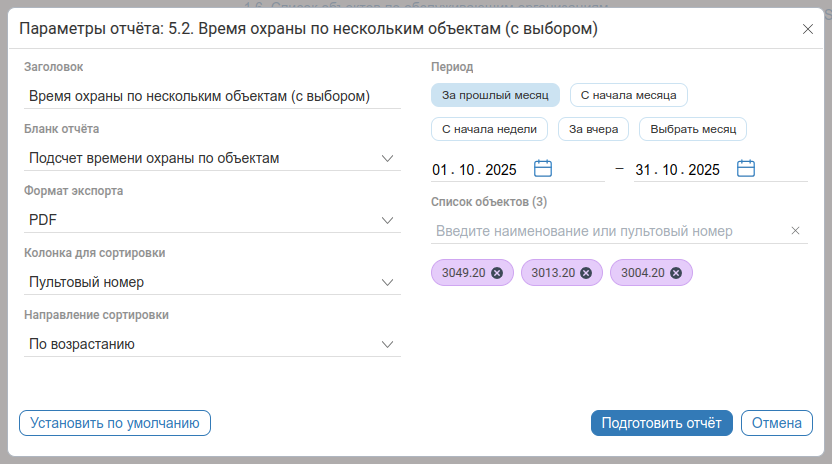Select 'С начала недели' period option
832x464 pixels.
[x=489, y=129]
